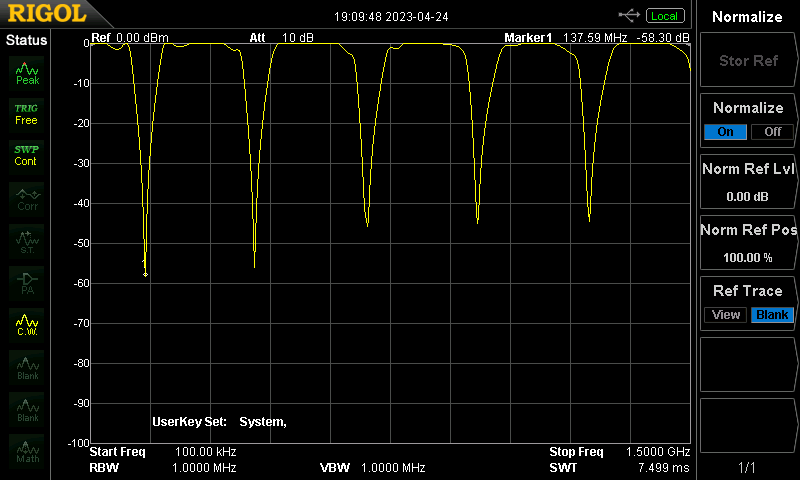Turn Normalize On
Image resolution: width=800 pixels, height=480 pixels.
pyautogui.click(x=725, y=132)
